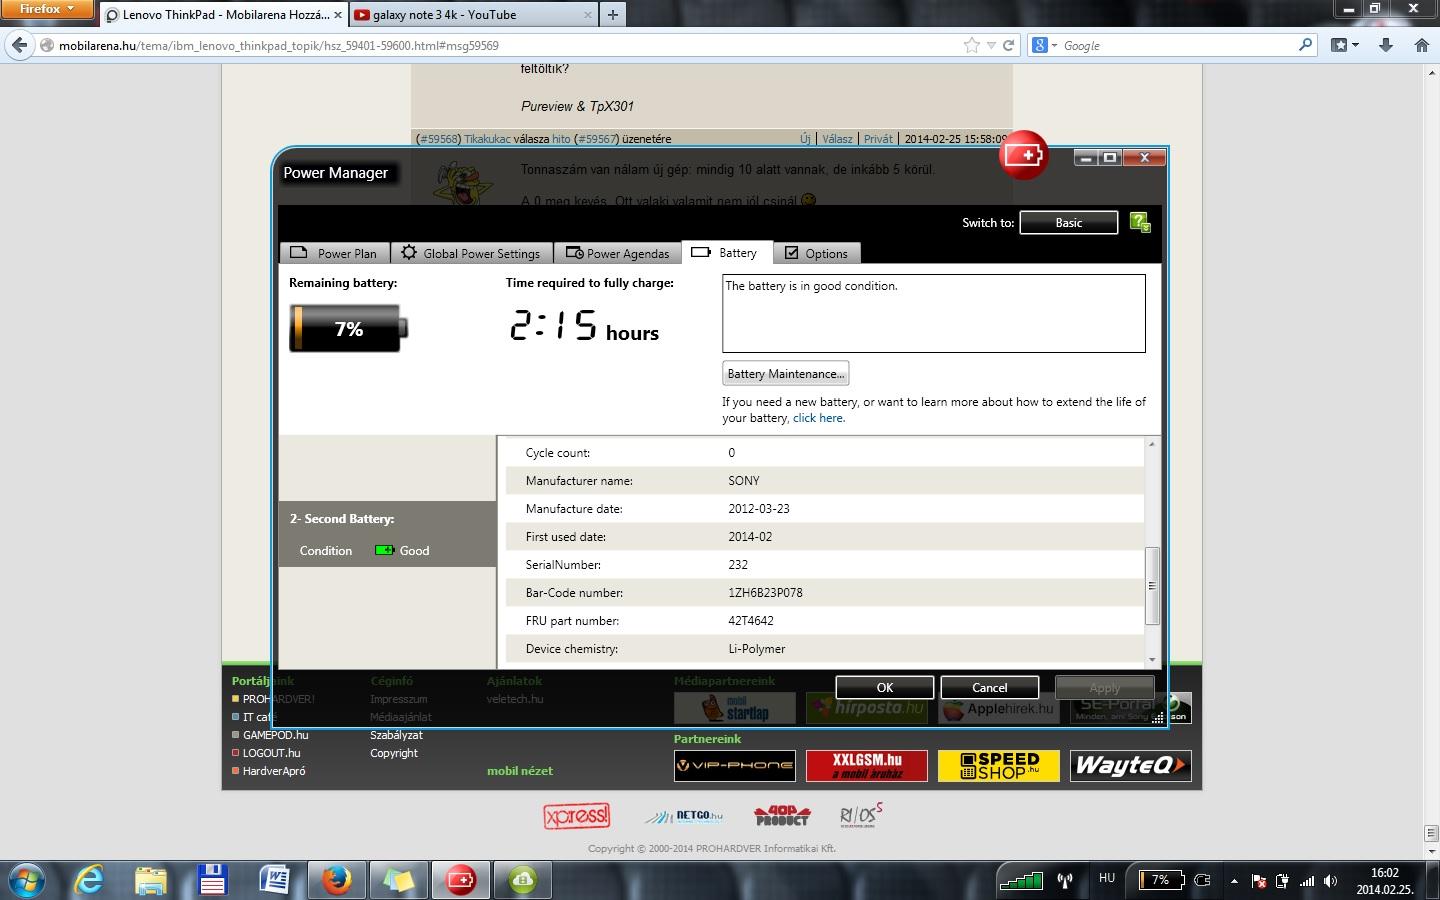Reload the current page
The image size is (1440, 900).
tap(1009, 45)
